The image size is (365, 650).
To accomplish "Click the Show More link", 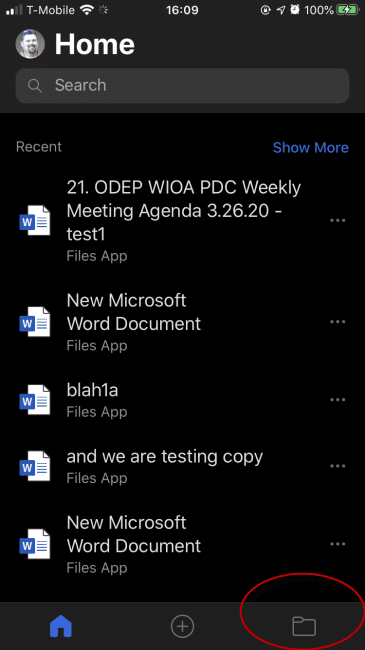I will click(311, 148).
